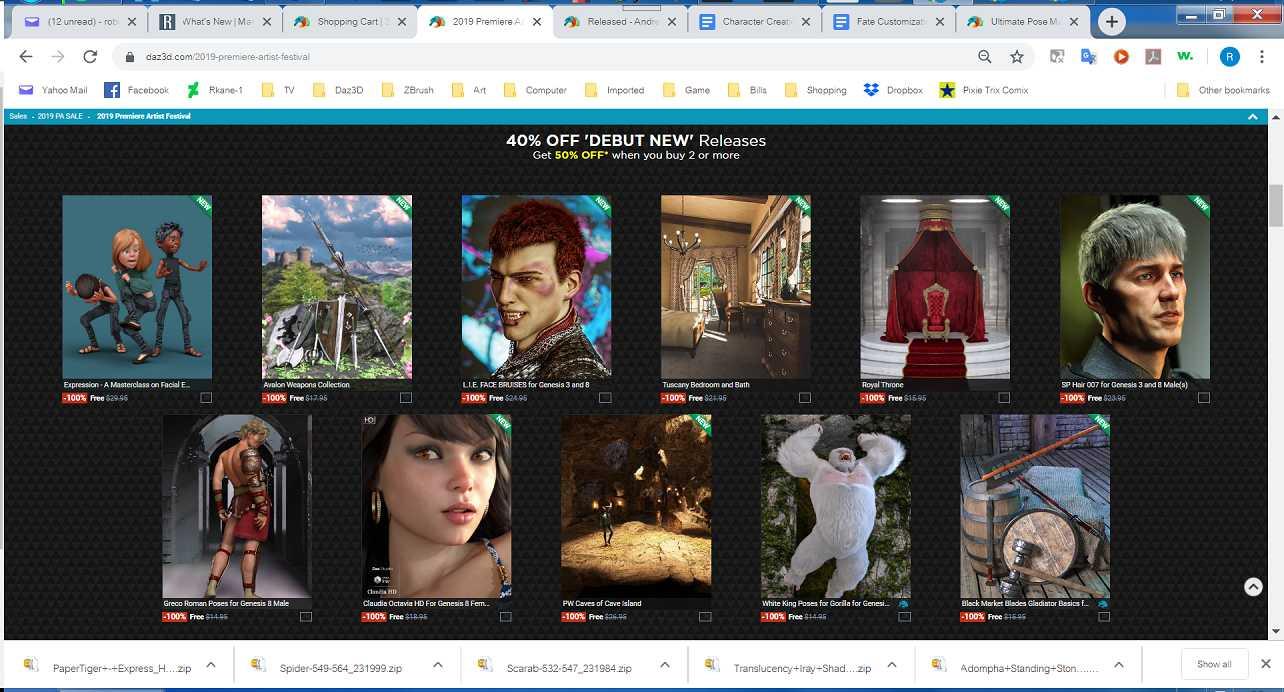Open the Google Translate extension
This screenshot has width=1284, height=692.
pos(1089,57)
